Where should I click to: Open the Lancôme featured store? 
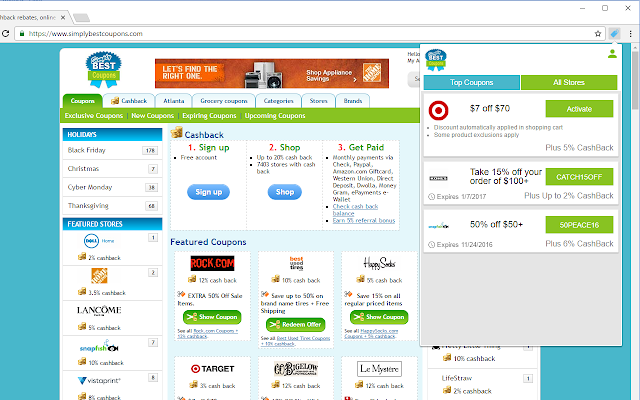pos(99,311)
